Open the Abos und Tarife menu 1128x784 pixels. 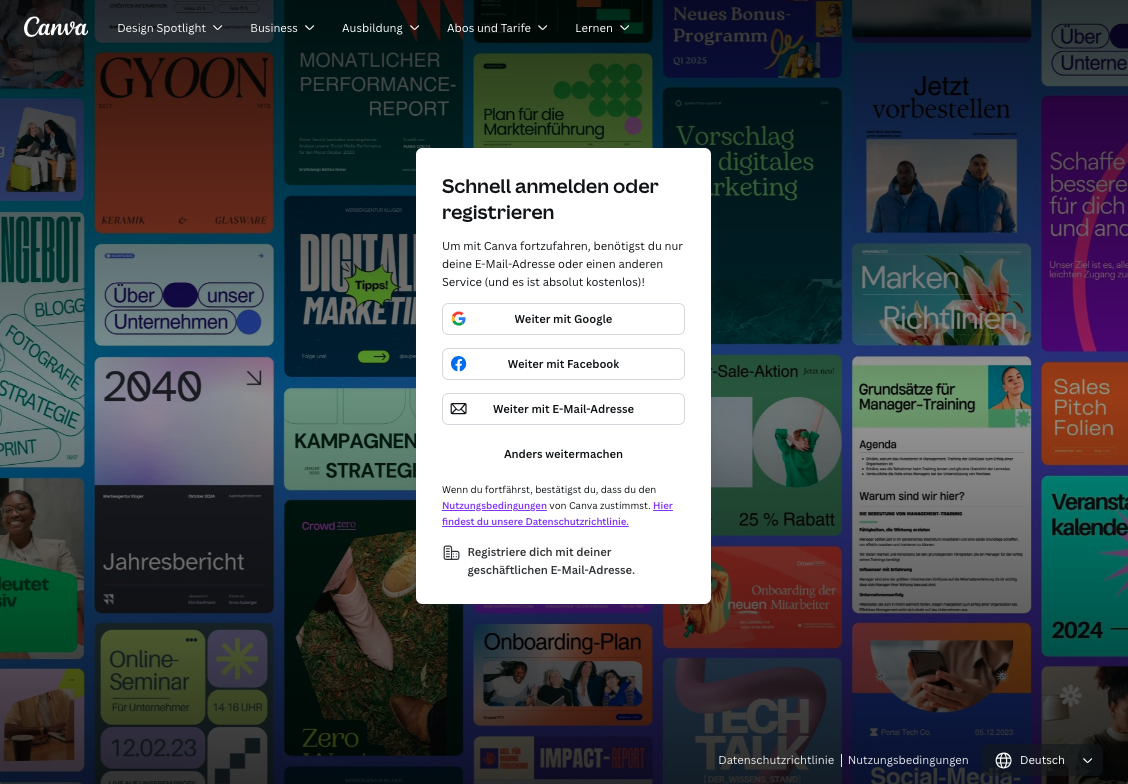pos(497,28)
